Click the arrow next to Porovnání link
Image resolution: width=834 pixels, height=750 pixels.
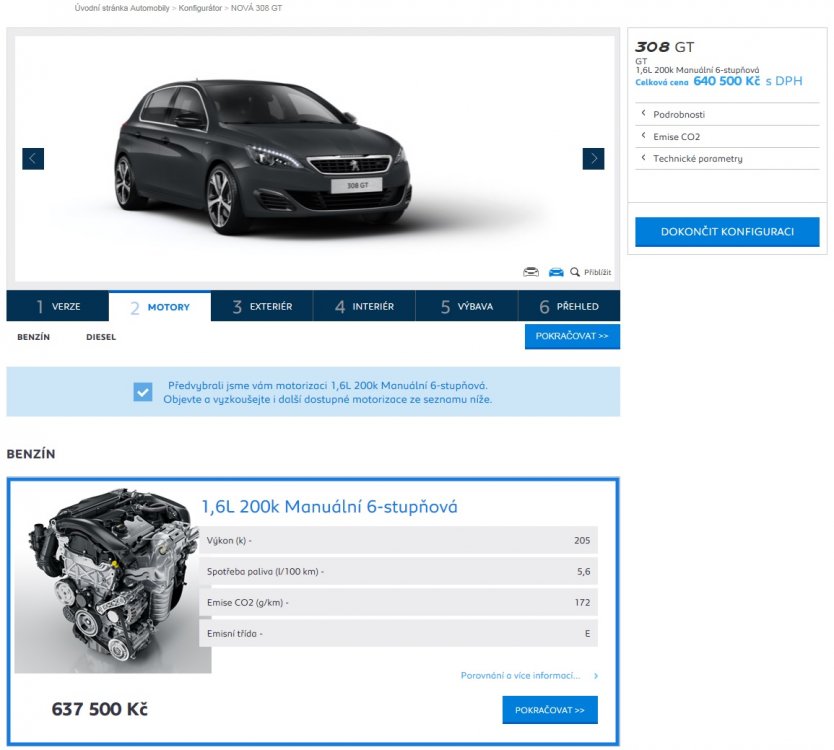tap(596, 676)
